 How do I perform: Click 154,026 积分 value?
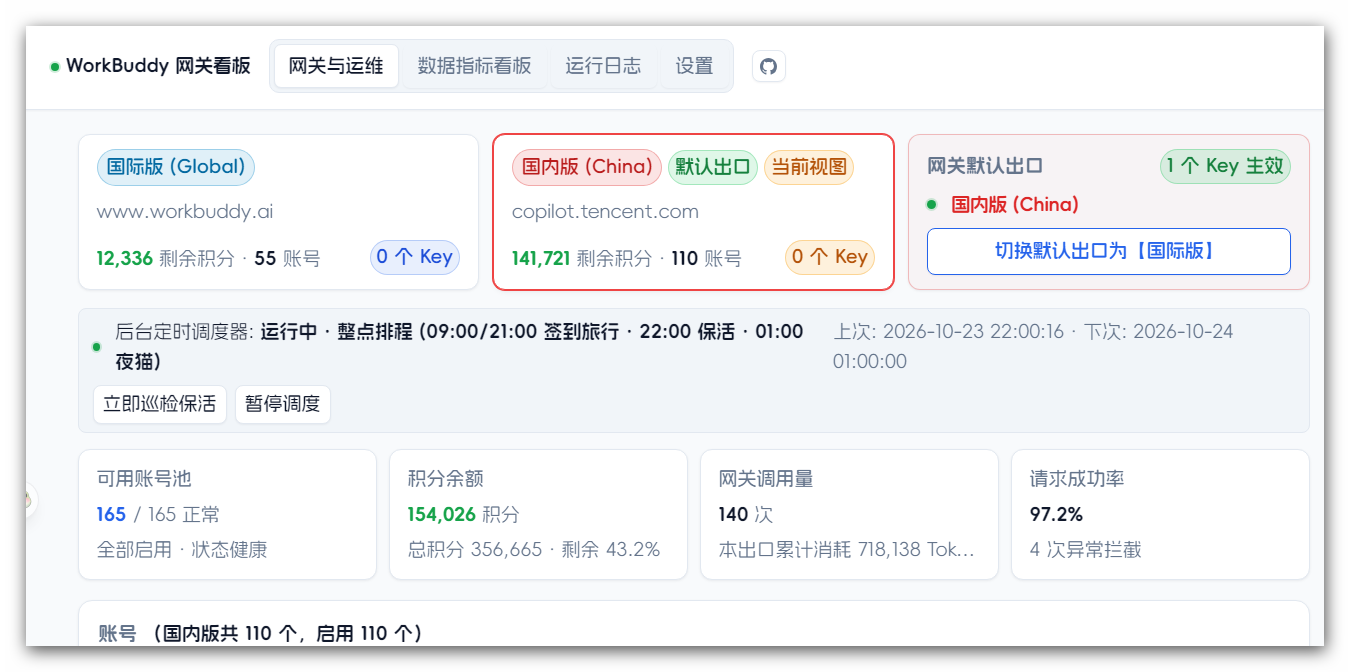pos(463,515)
